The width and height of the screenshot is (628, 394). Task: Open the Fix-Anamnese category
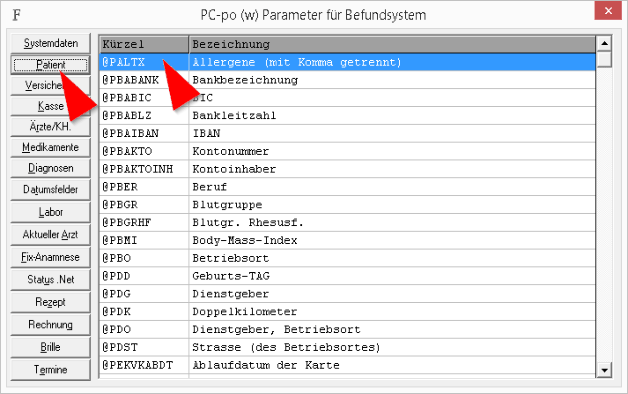50,257
